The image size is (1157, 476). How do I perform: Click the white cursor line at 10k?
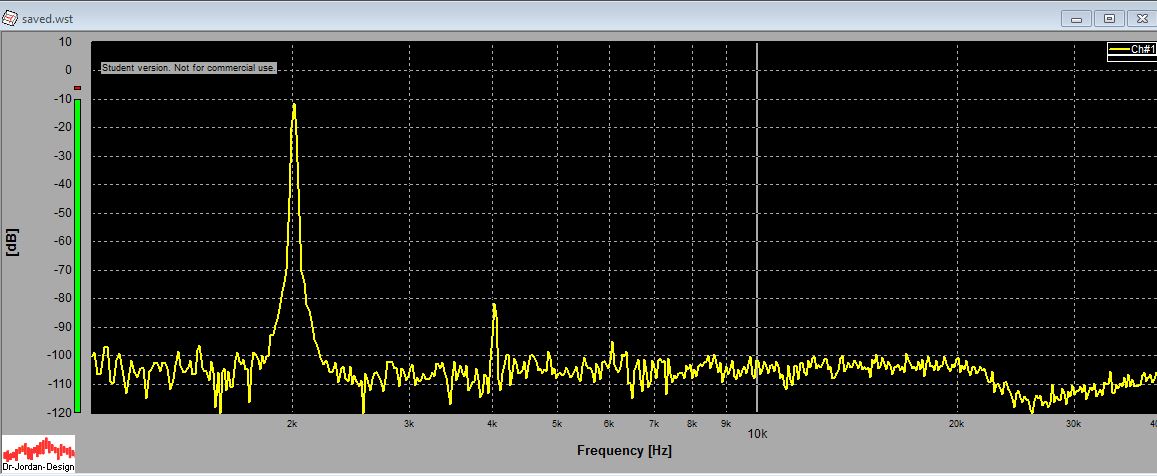(x=757, y=227)
